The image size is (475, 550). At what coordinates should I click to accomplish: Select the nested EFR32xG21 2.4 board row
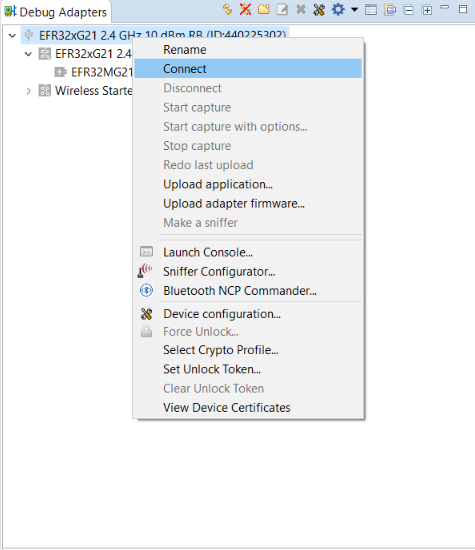(x=85, y=54)
